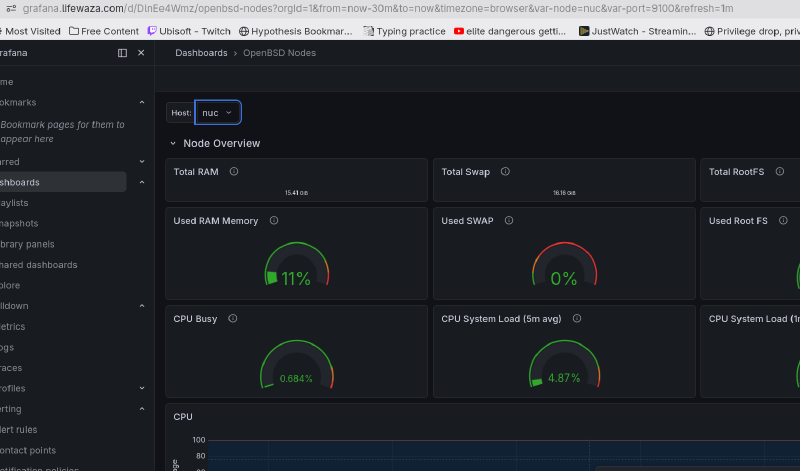Open Contact points in the sidebar
Image resolution: width=800 pixels, height=471 pixels.
pyautogui.click(x=28, y=451)
